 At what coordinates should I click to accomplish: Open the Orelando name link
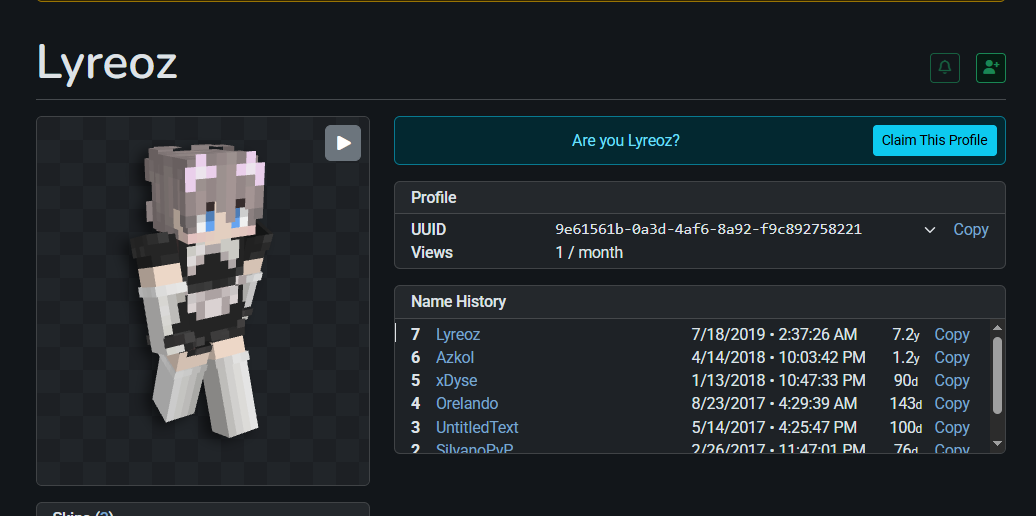[467, 403]
